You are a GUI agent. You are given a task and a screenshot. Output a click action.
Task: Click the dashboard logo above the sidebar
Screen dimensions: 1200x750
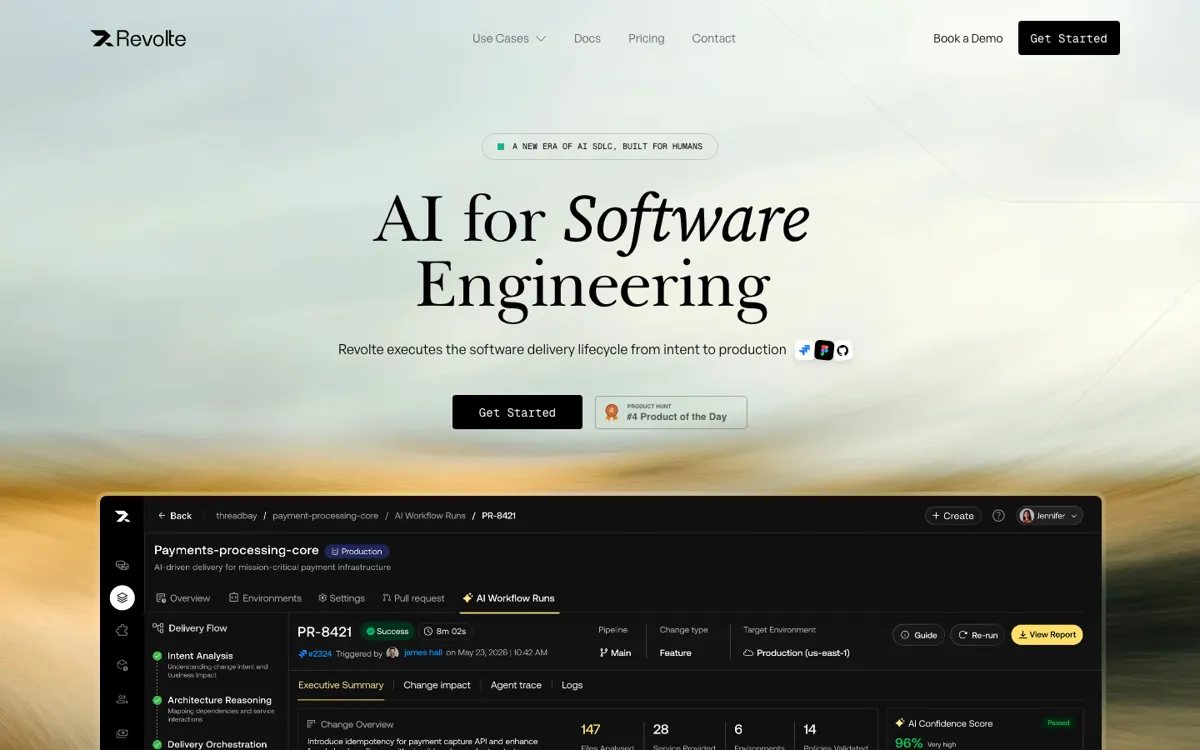point(122,516)
